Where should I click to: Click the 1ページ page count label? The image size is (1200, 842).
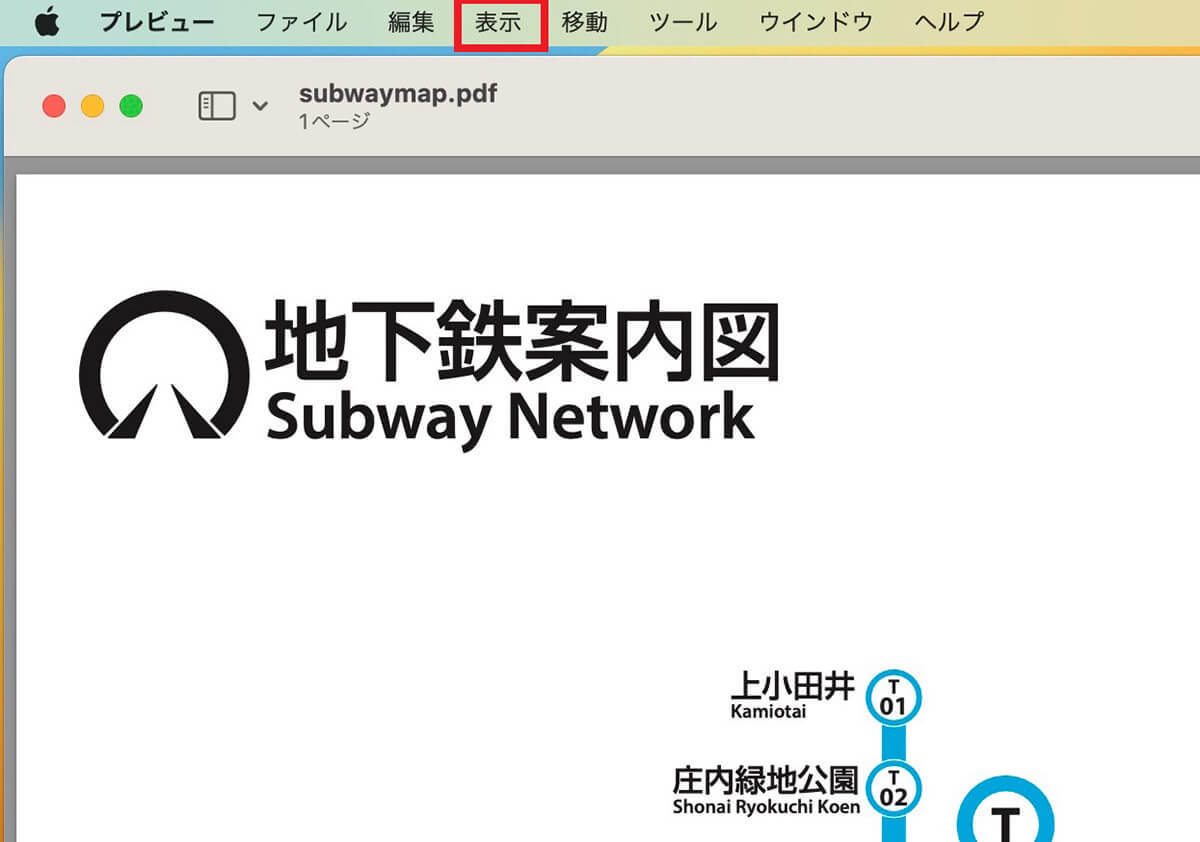tap(334, 122)
